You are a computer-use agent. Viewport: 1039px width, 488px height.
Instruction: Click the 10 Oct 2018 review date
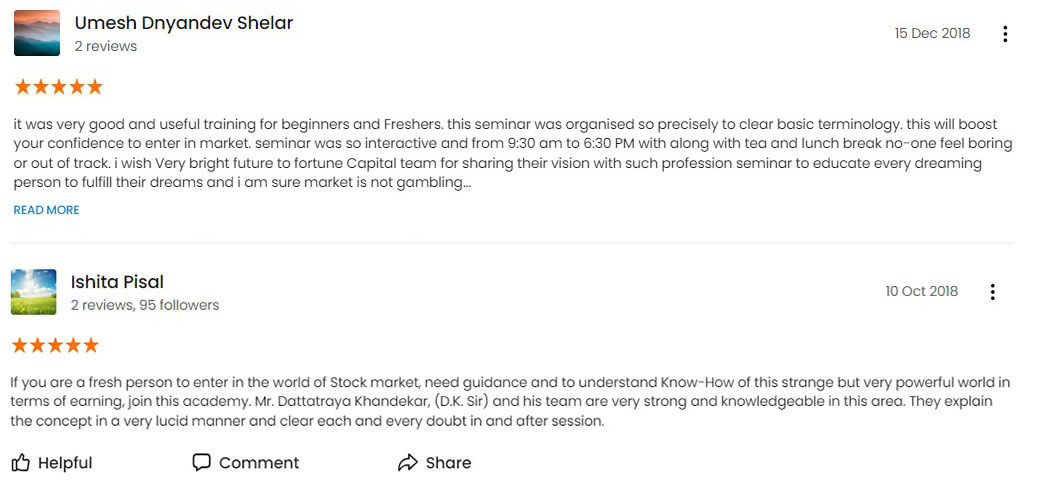922,291
